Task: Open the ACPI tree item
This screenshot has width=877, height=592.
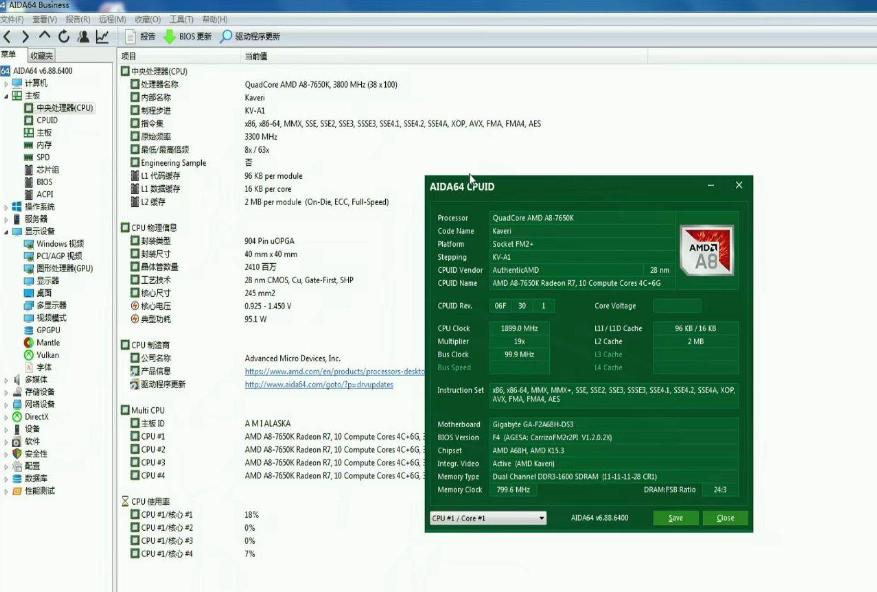Action: [x=39, y=194]
